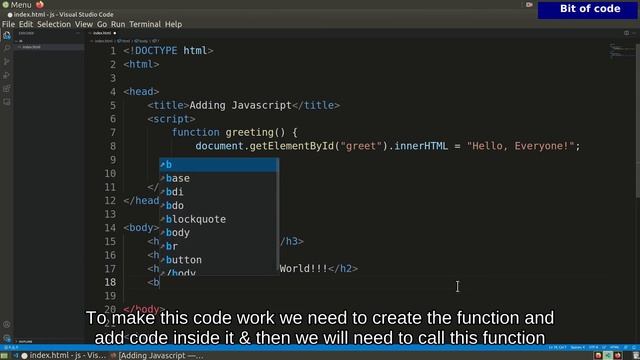This screenshot has width=640, height=360.
Task: Collapse the project folder in Explorer
Action: coord(20,41)
